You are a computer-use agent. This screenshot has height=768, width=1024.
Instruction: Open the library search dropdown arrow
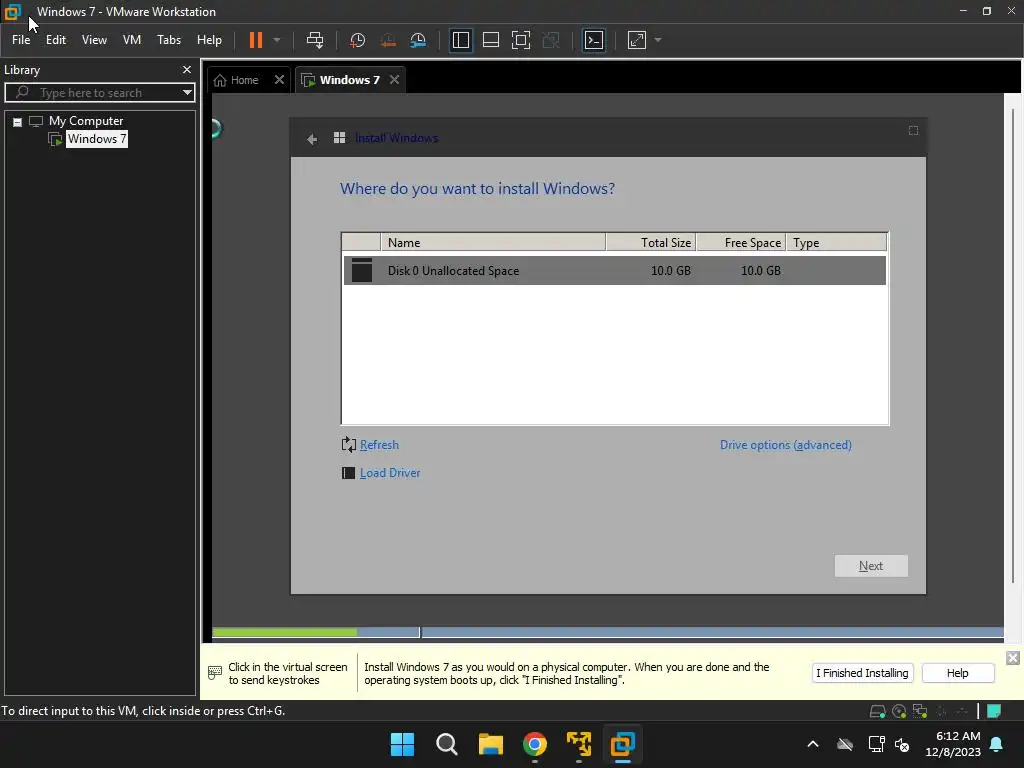(187, 93)
